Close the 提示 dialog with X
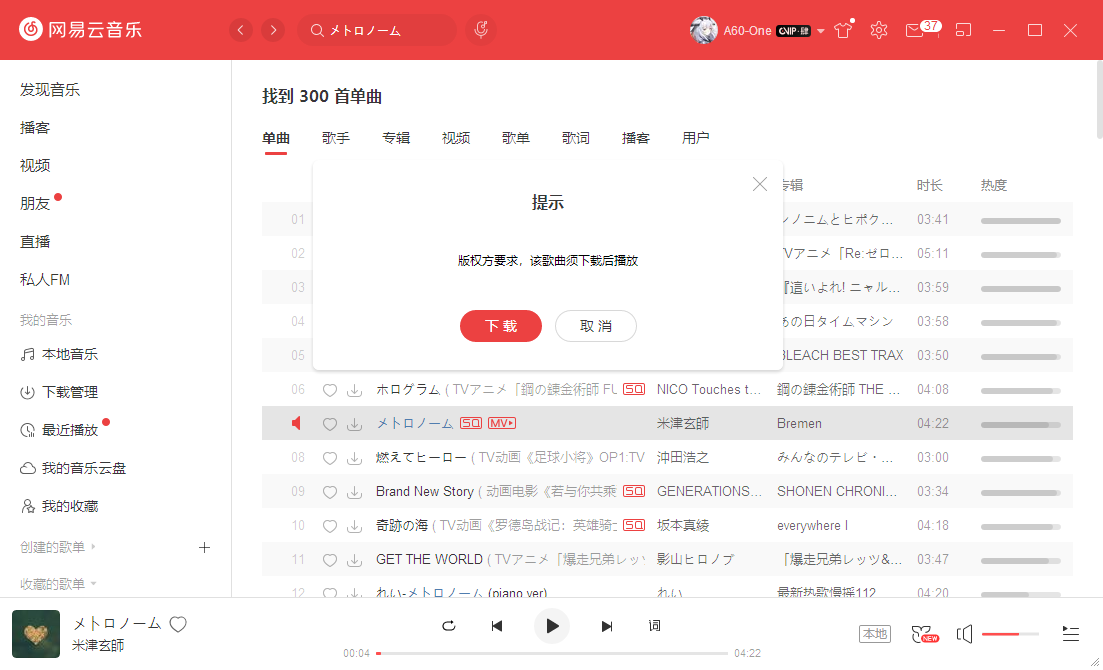1103x670 pixels. [x=760, y=184]
